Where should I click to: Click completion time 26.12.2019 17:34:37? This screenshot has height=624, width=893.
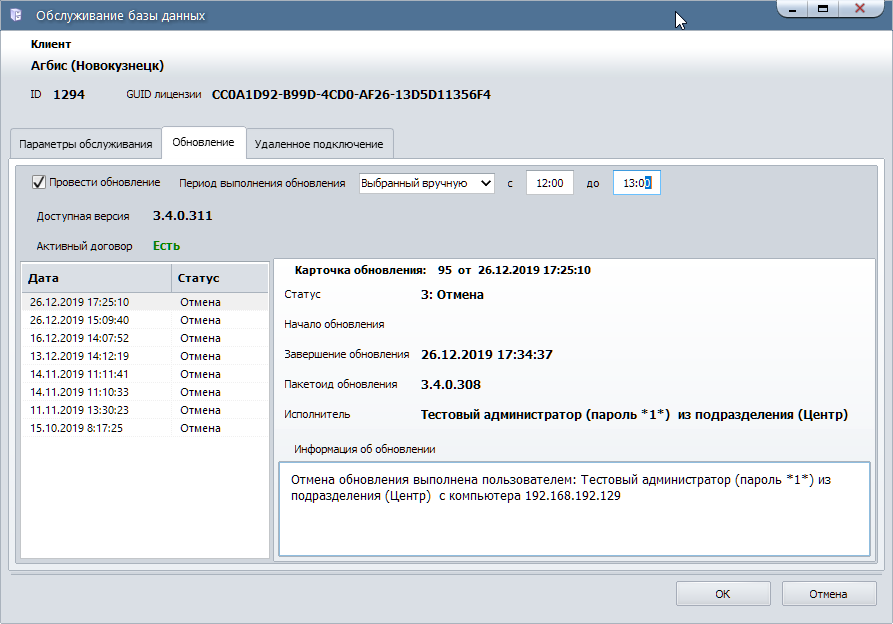(487, 355)
